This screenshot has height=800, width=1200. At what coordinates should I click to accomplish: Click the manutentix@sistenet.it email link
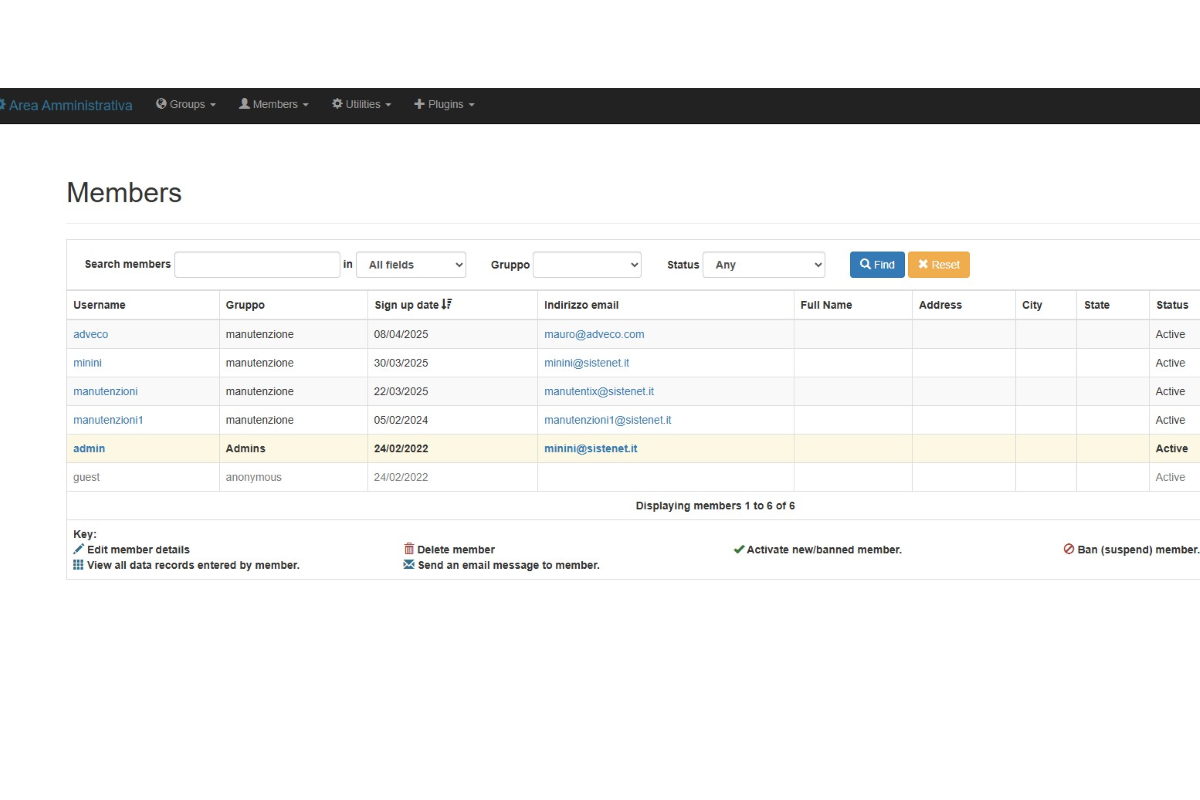tap(599, 391)
